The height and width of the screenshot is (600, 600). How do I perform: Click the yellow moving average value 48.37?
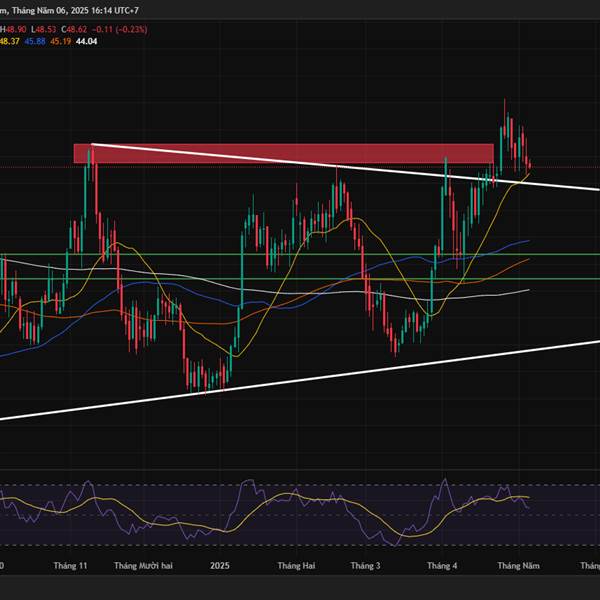[x=10, y=41]
